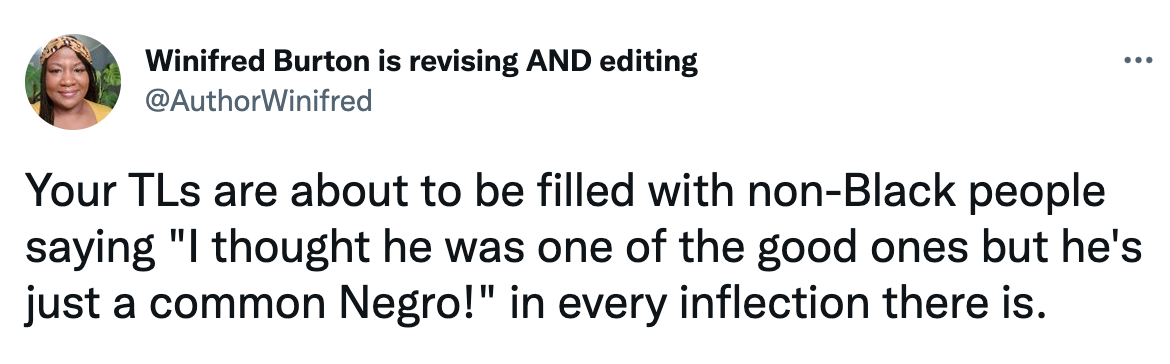This screenshot has height=364, width=1170.
Task: Click the gray username under the display name
Action: [x=258, y=100]
